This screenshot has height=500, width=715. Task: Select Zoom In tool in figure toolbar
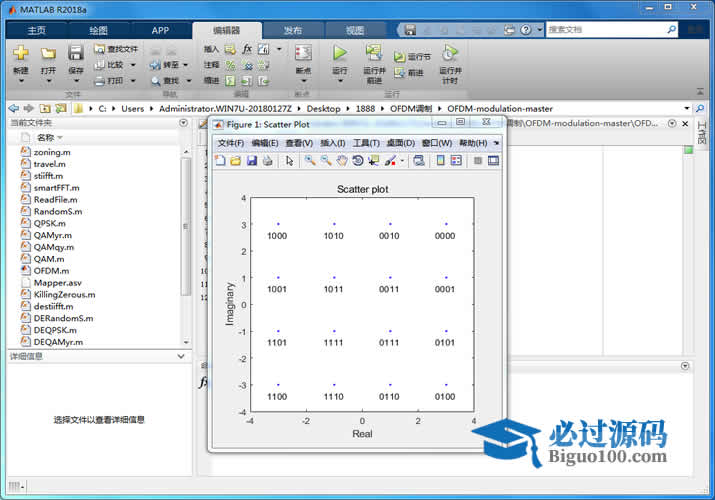pos(310,160)
